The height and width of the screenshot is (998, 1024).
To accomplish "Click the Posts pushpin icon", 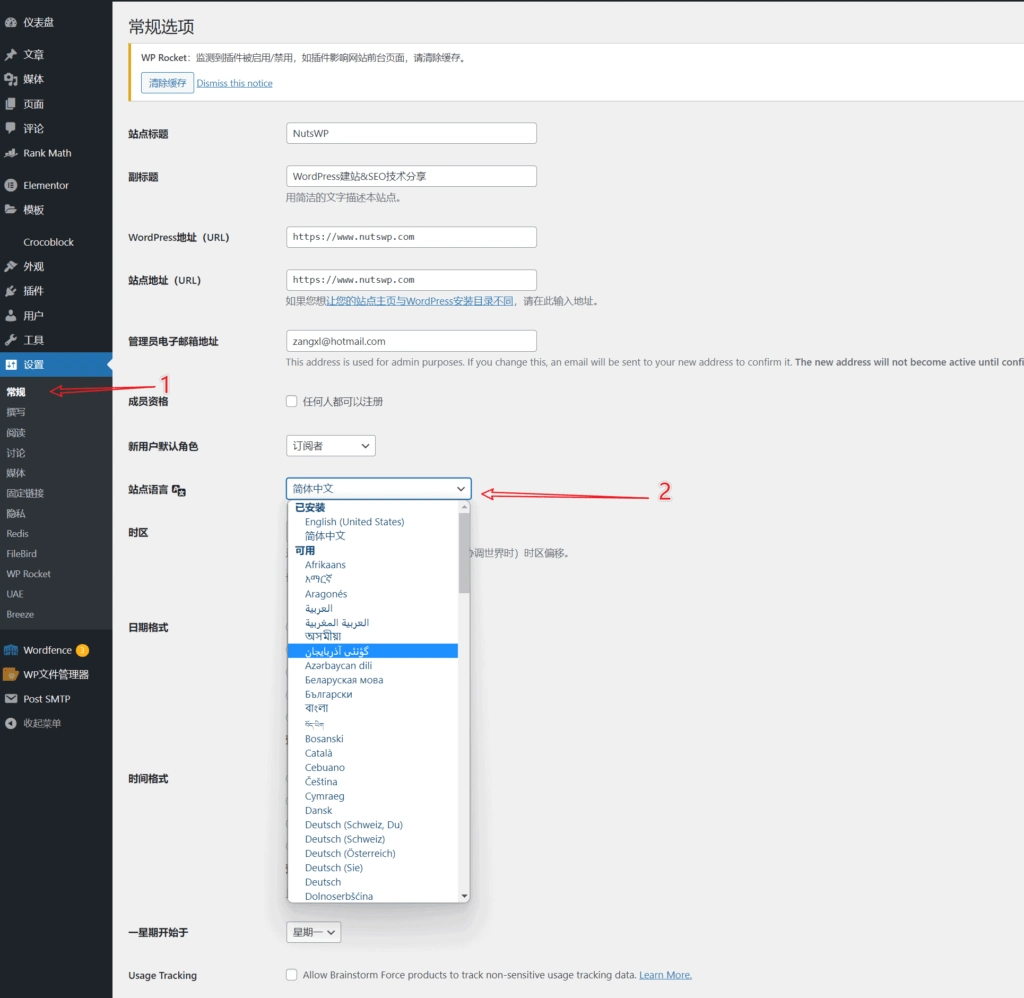I will coord(11,55).
